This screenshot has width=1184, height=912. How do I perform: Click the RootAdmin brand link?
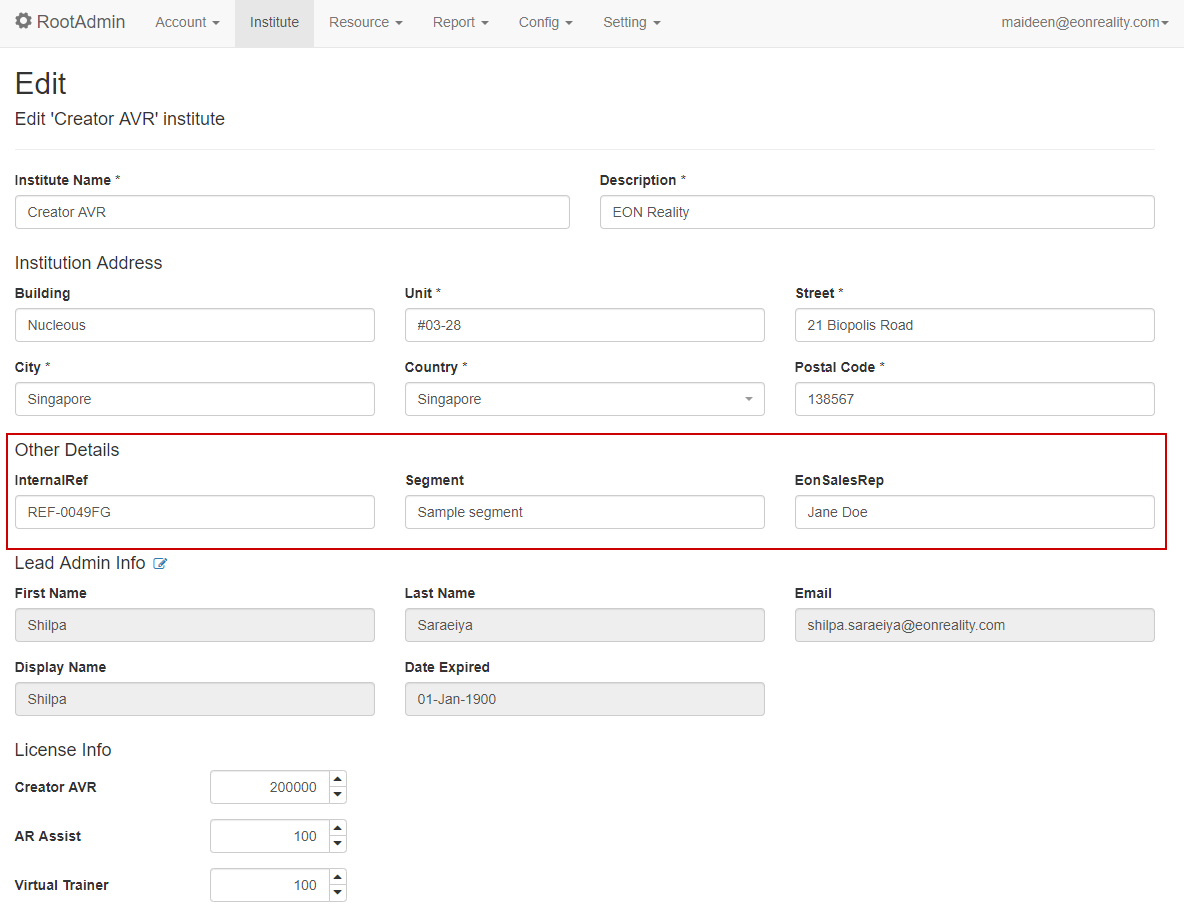(70, 22)
